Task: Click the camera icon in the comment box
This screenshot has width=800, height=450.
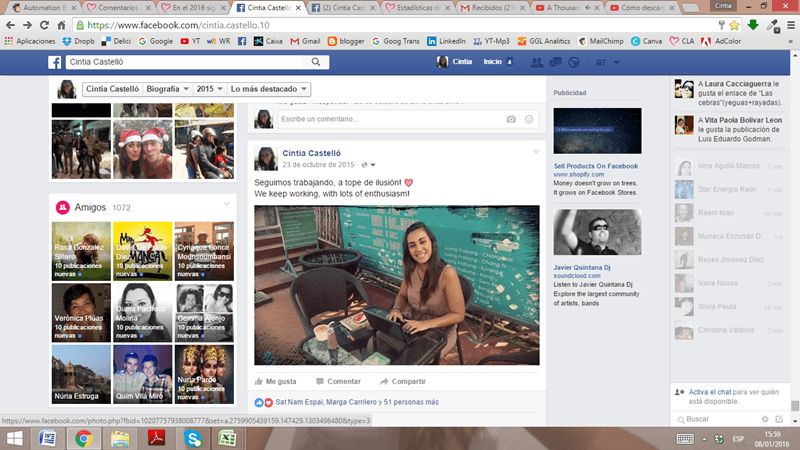Action: coord(511,119)
